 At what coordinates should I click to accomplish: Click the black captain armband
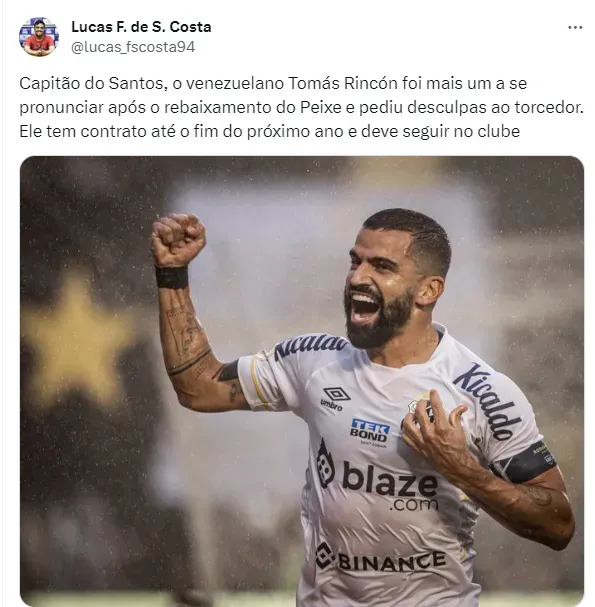(x=525, y=462)
